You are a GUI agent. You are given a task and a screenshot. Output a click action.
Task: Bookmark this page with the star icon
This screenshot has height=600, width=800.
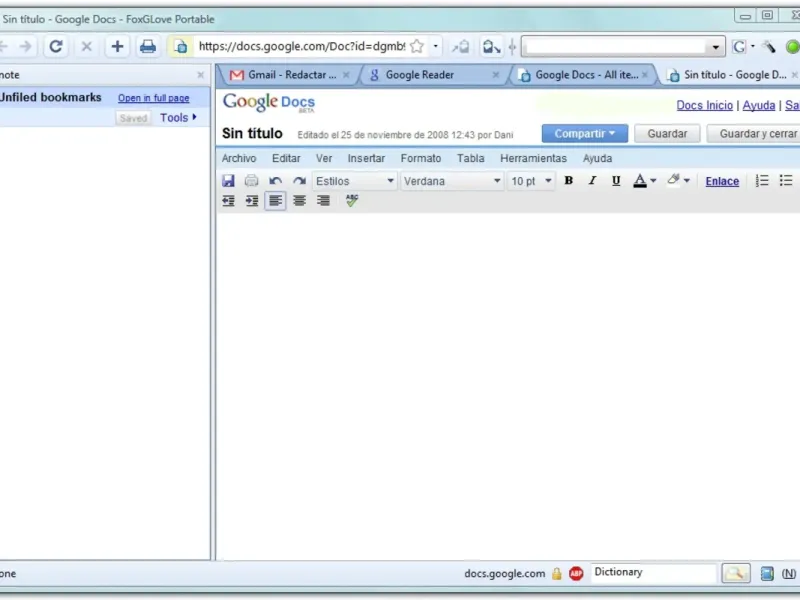(417, 46)
